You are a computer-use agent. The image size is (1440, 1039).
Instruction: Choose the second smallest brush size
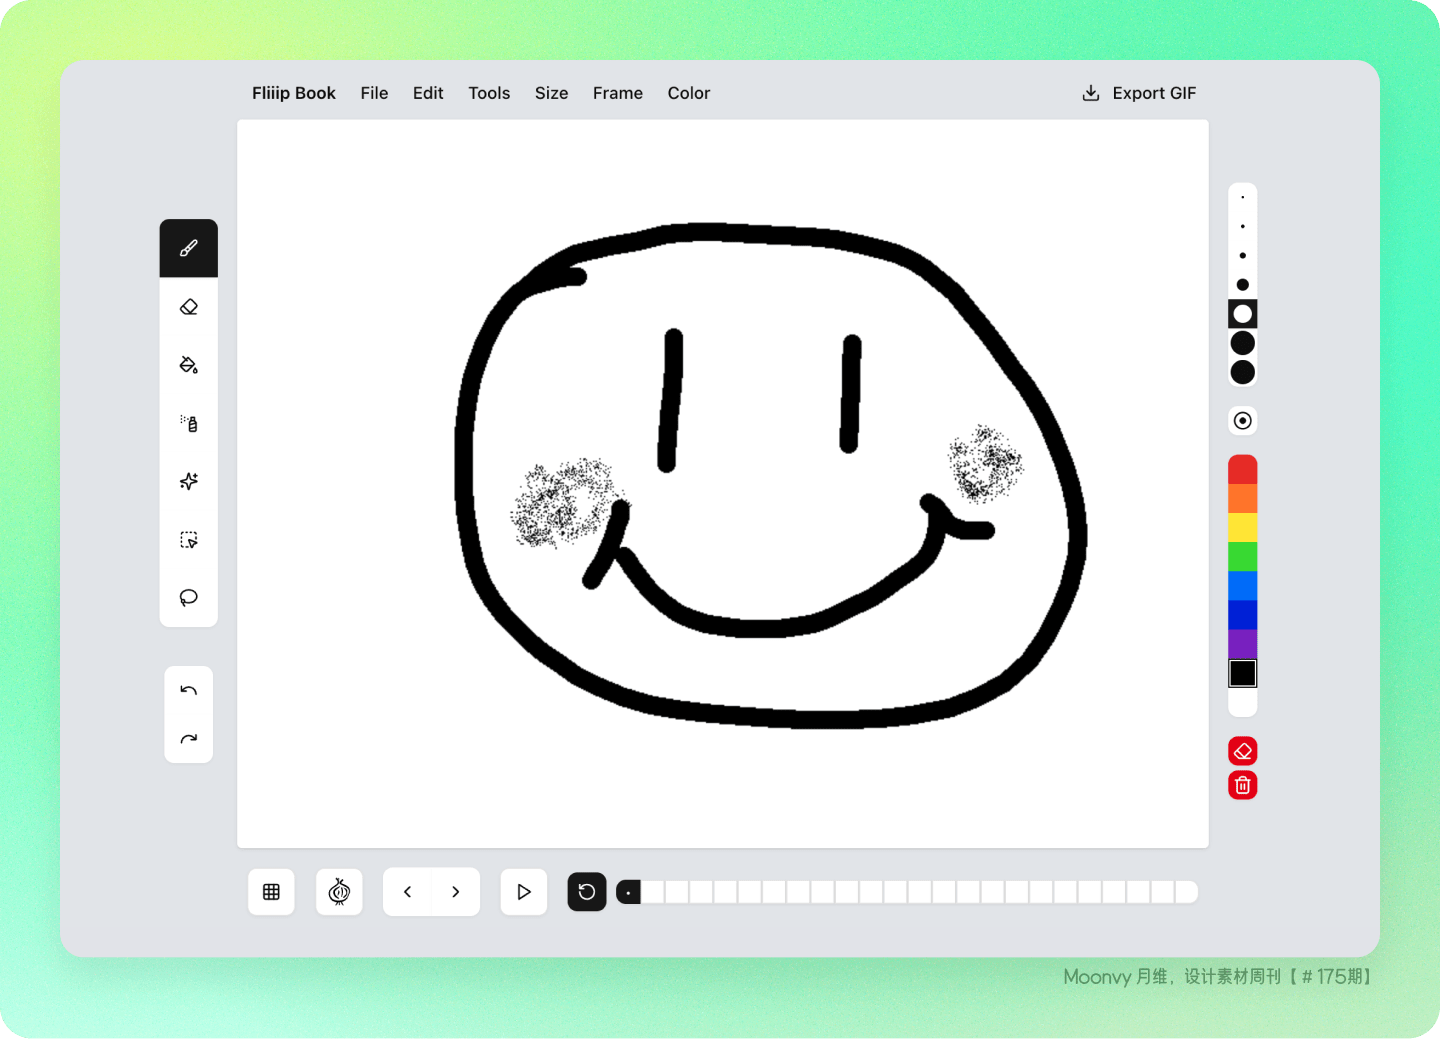click(x=1243, y=227)
